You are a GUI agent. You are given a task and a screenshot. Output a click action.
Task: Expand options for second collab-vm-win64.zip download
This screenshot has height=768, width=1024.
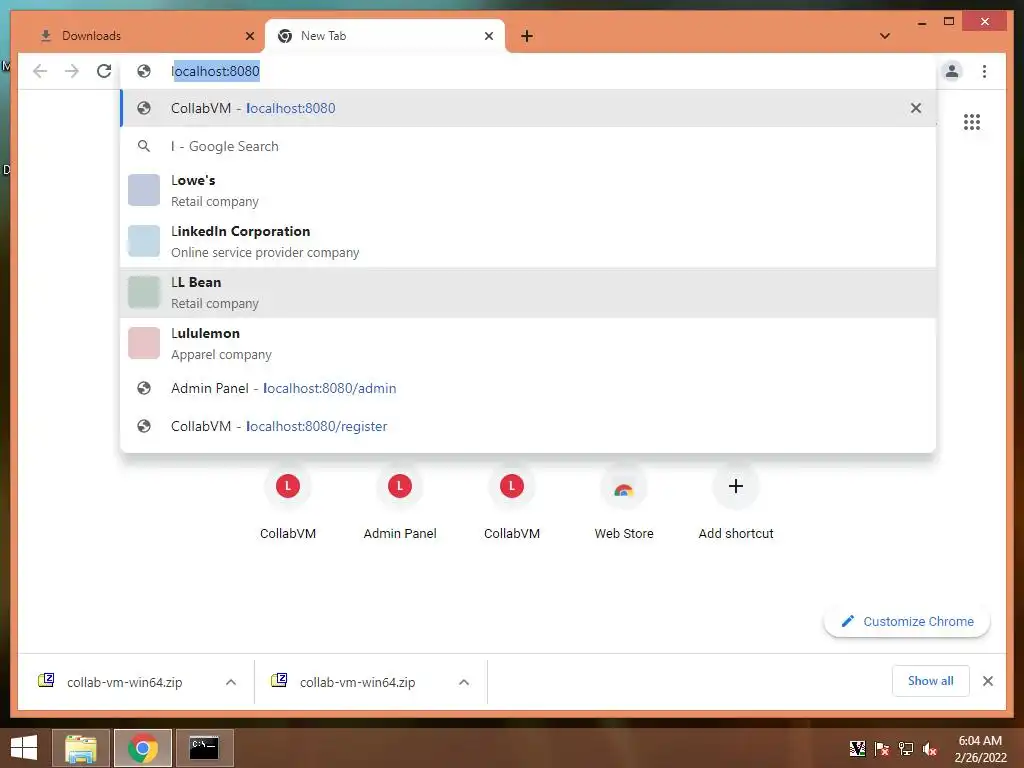[464, 682]
